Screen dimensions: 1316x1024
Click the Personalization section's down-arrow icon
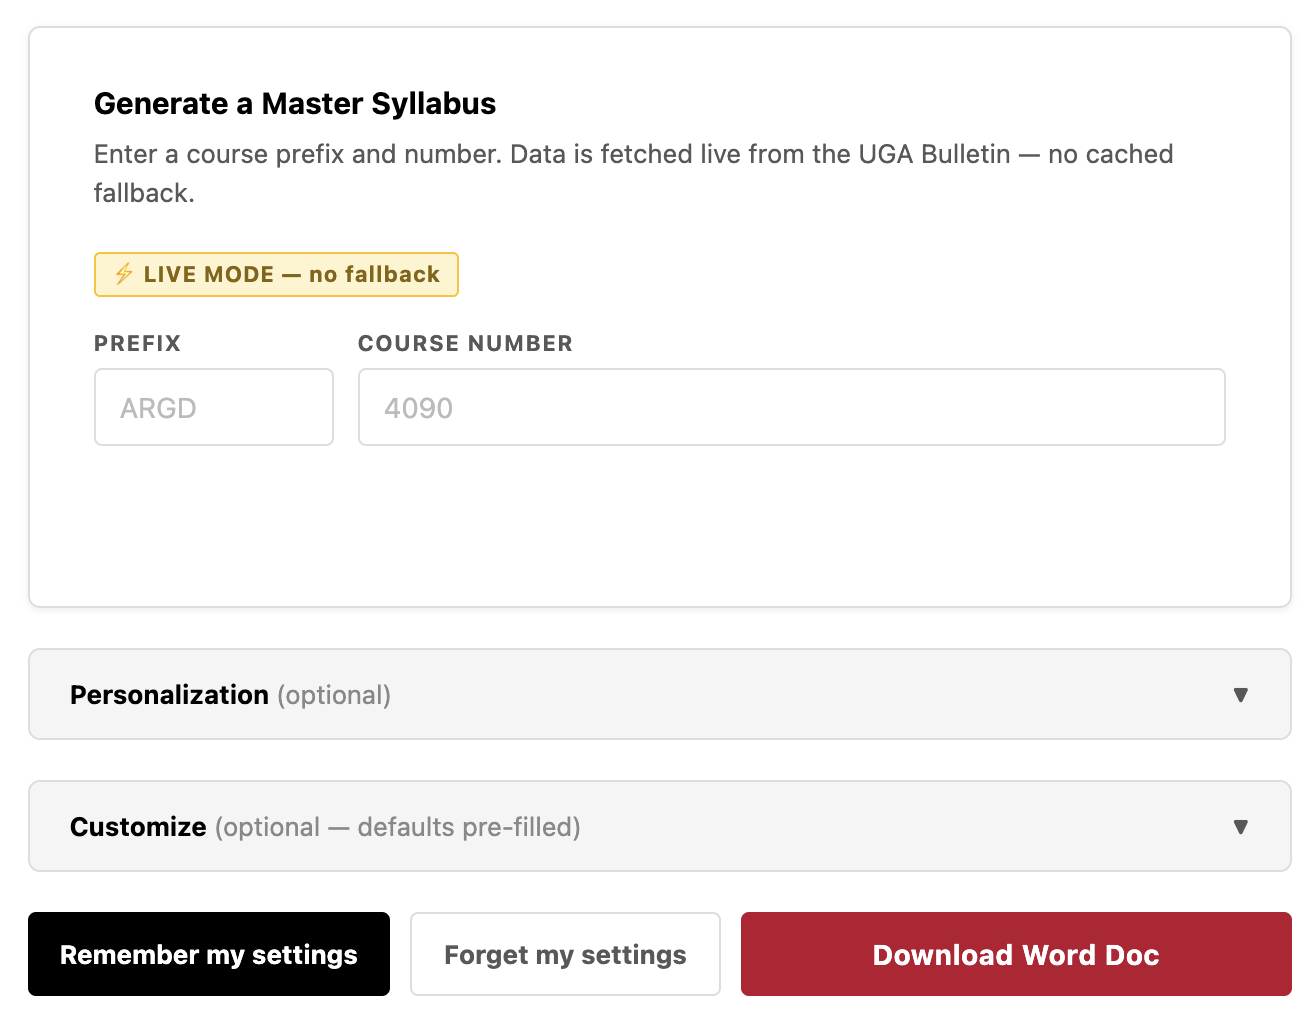[x=1240, y=695]
